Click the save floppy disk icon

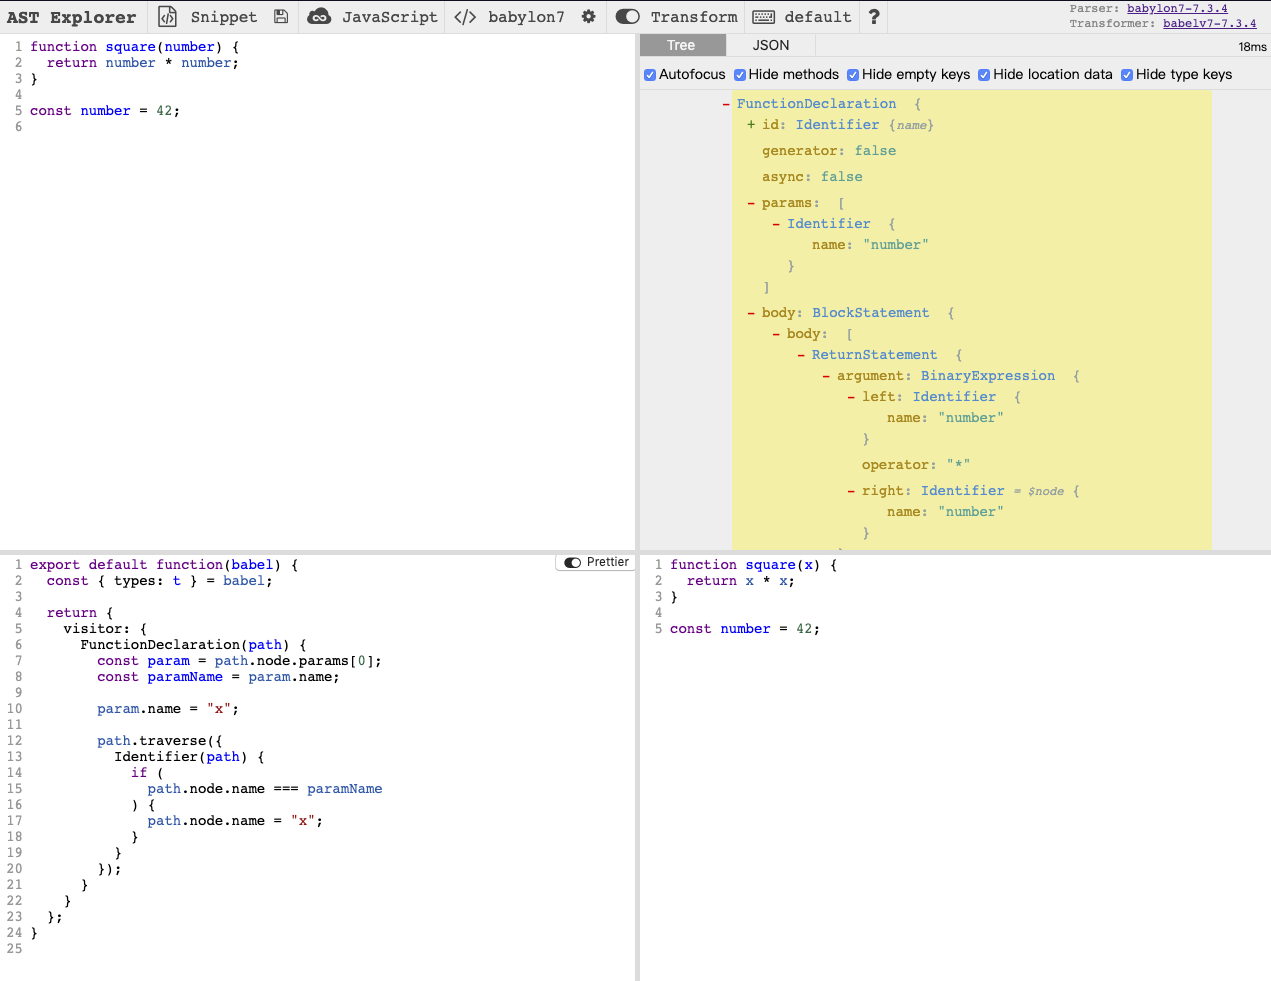(281, 17)
